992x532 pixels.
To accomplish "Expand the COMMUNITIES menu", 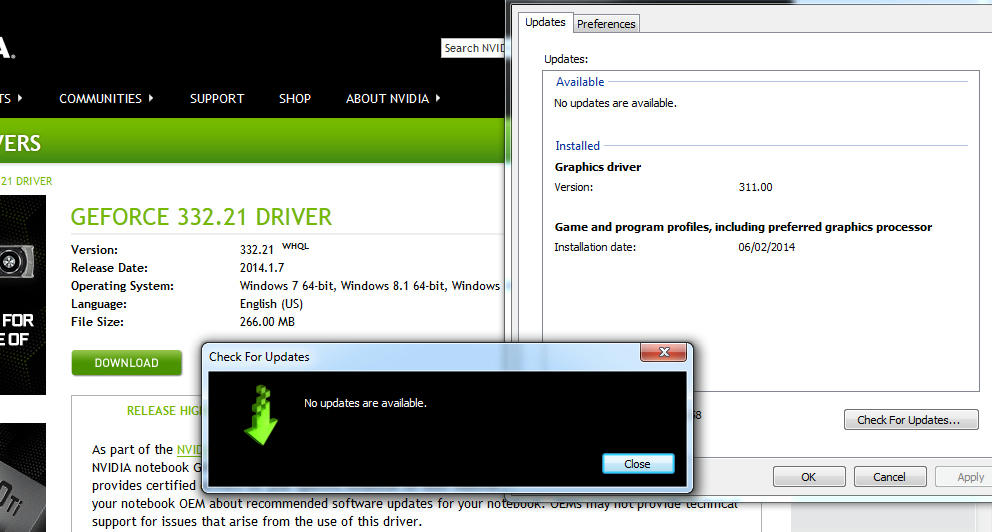I will point(106,98).
